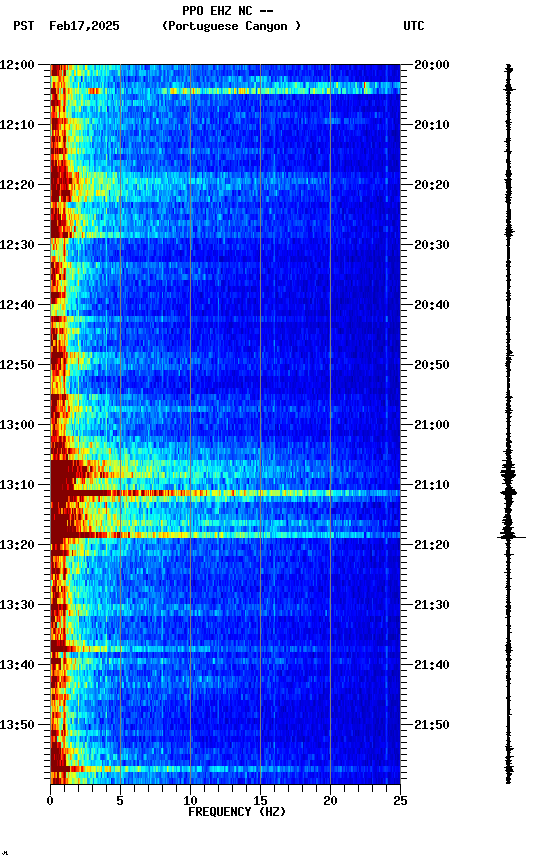Click the 20:40 UTC time label
This screenshot has height=864, width=552.
pos(432,305)
